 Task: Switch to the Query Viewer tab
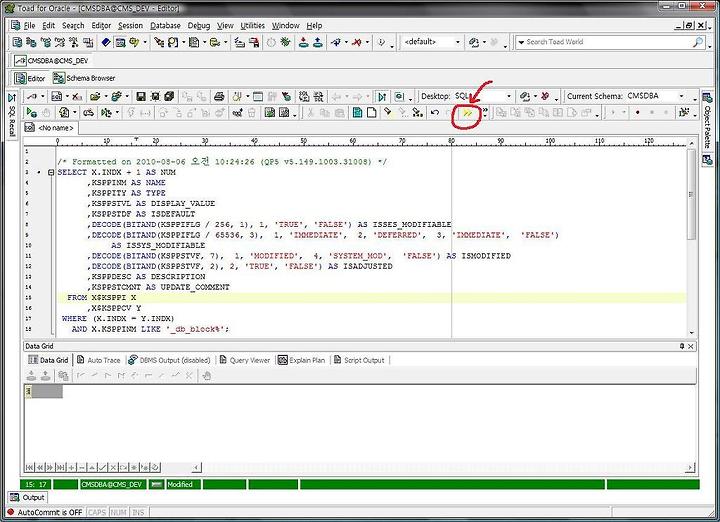pyautogui.click(x=245, y=360)
